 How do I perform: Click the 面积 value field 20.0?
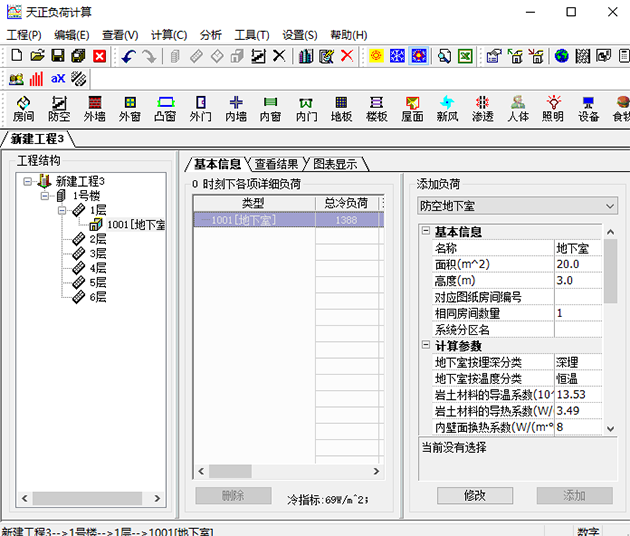577,264
